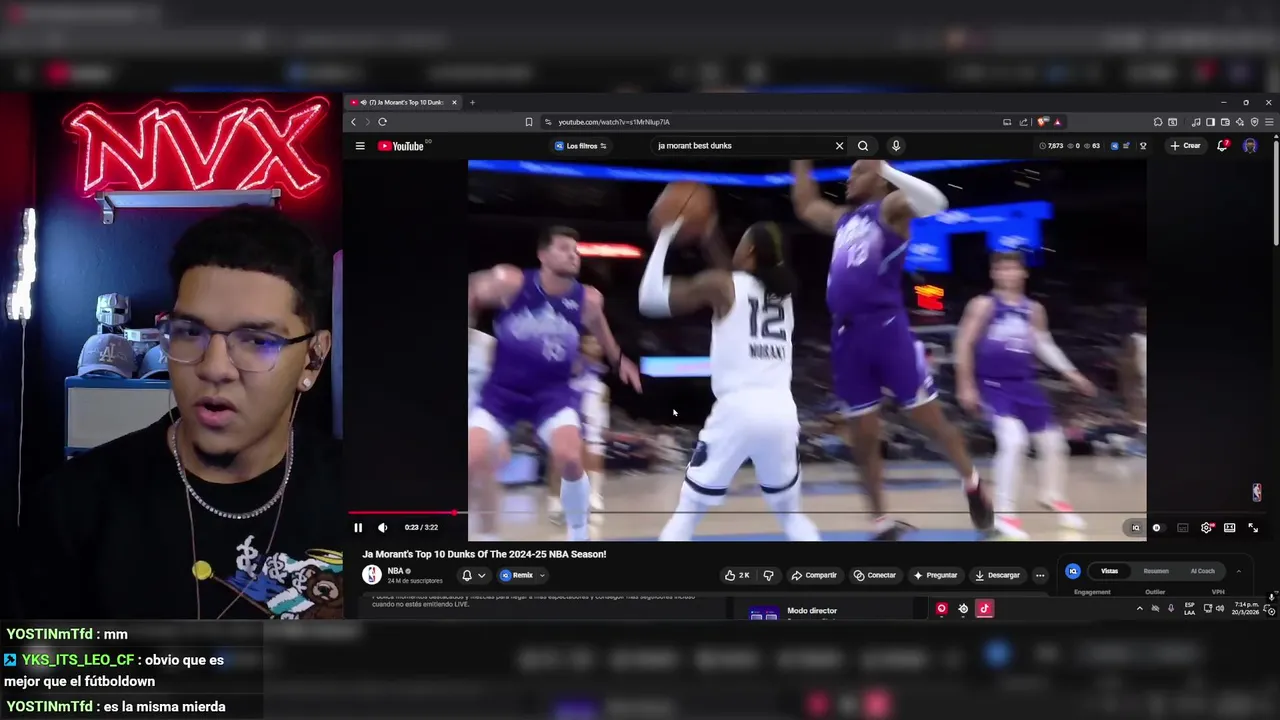Like the video with 2 K likes

coord(737,575)
